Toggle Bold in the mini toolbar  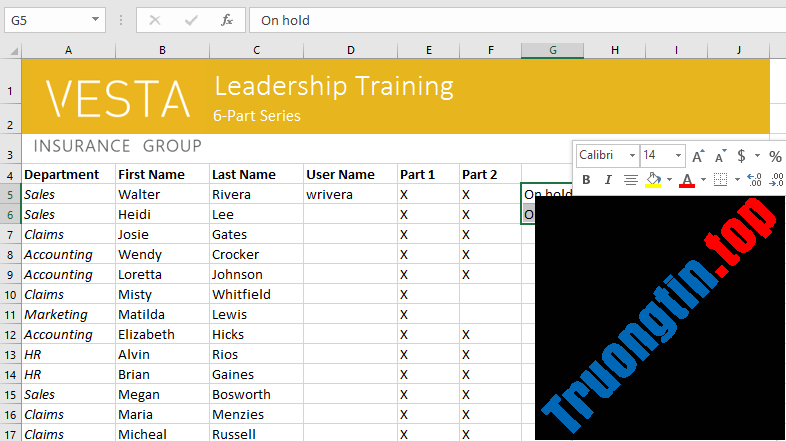coord(586,179)
